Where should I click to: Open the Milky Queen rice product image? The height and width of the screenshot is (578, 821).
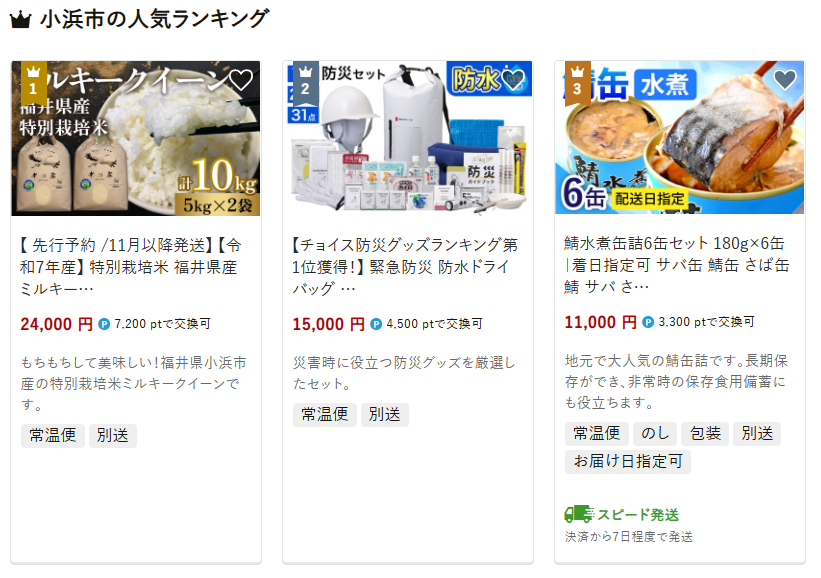tap(136, 138)
